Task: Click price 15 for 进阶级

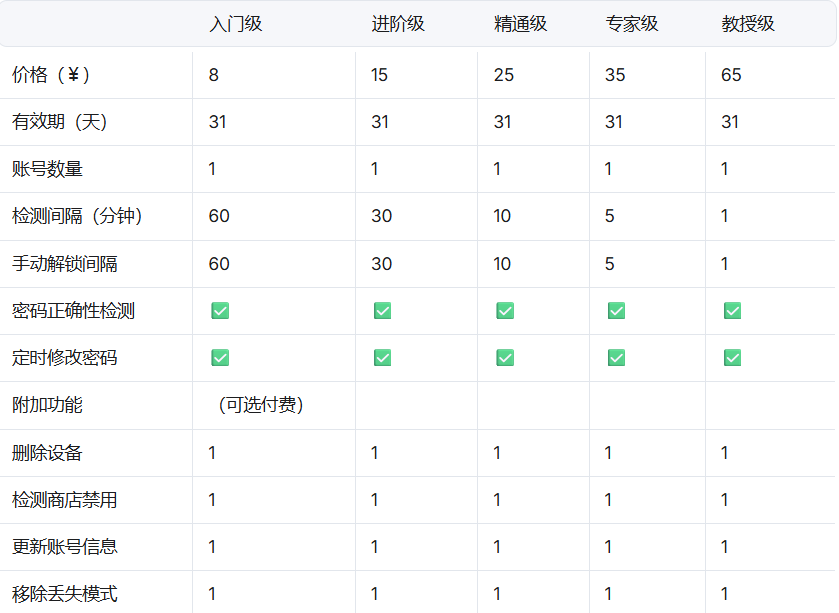Action: click(379, 75)
